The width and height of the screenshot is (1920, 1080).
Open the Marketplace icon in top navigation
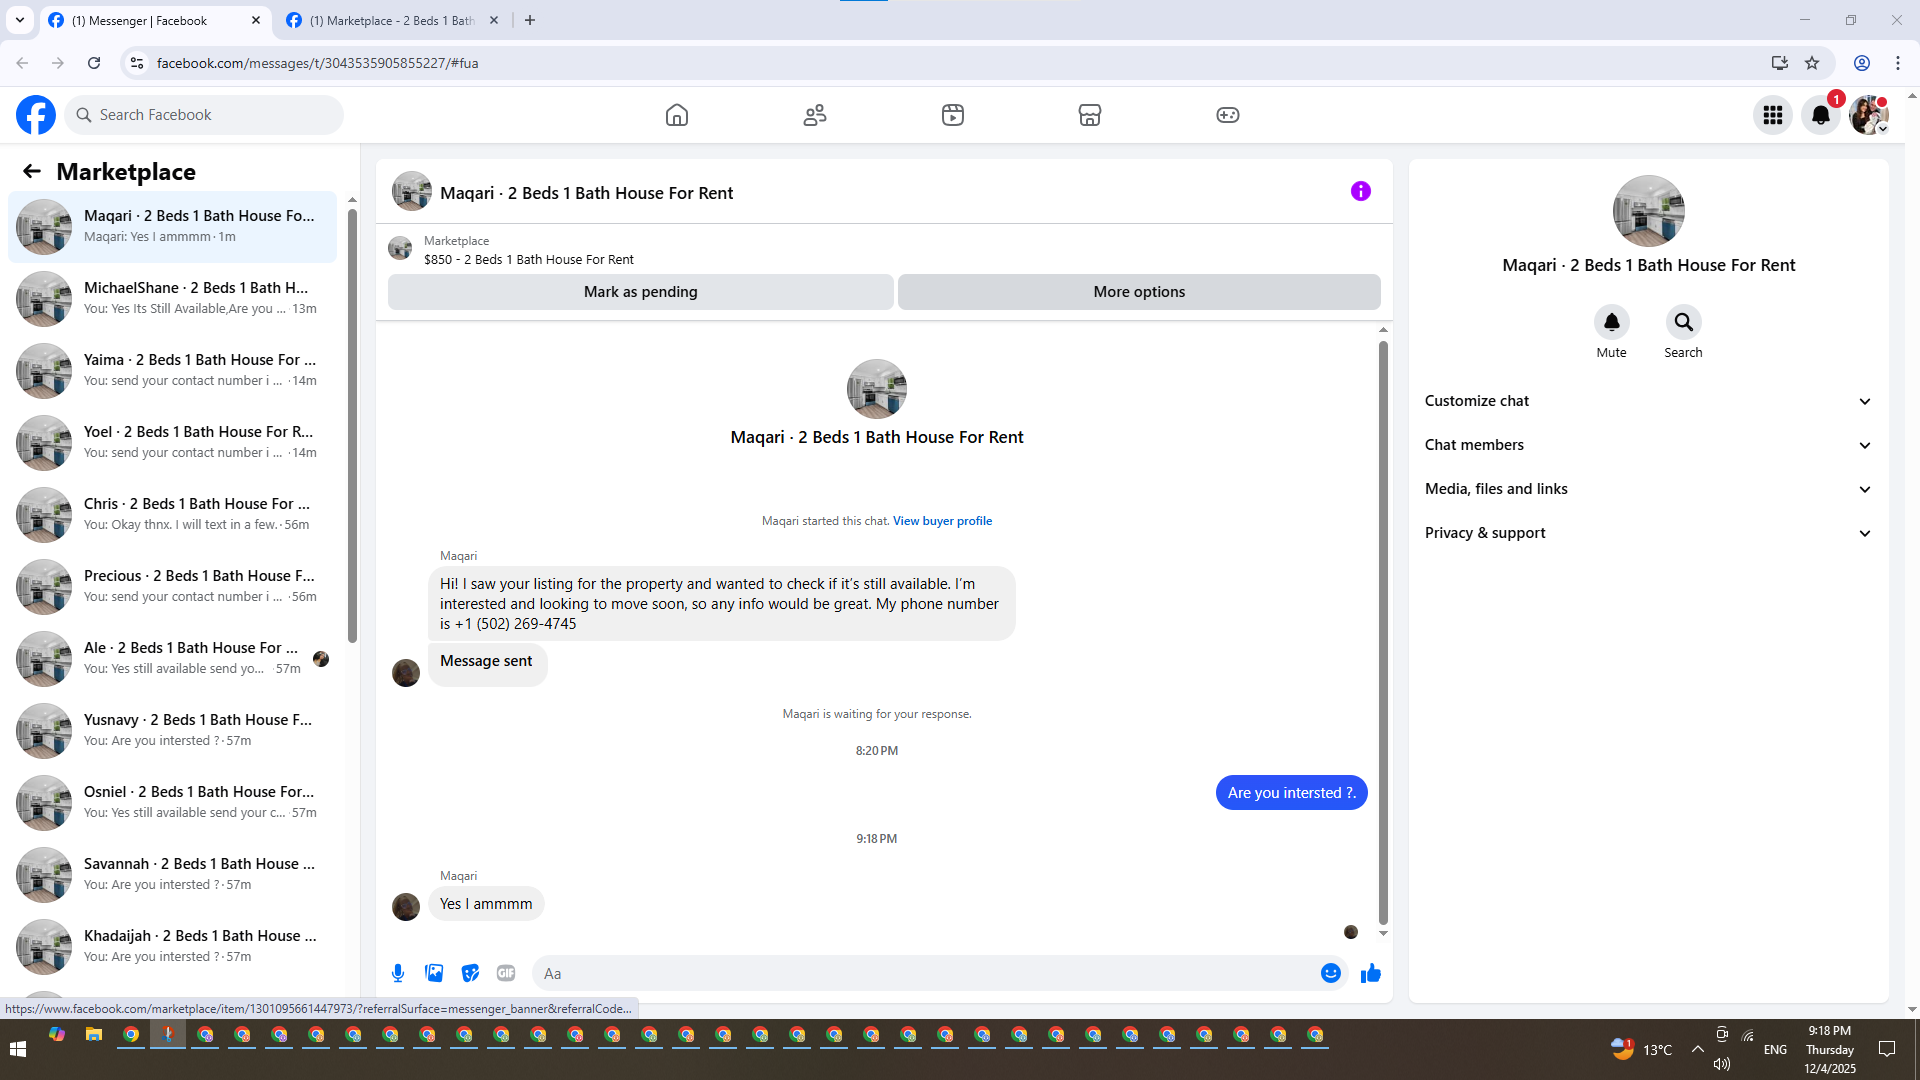click(1090, 115)
